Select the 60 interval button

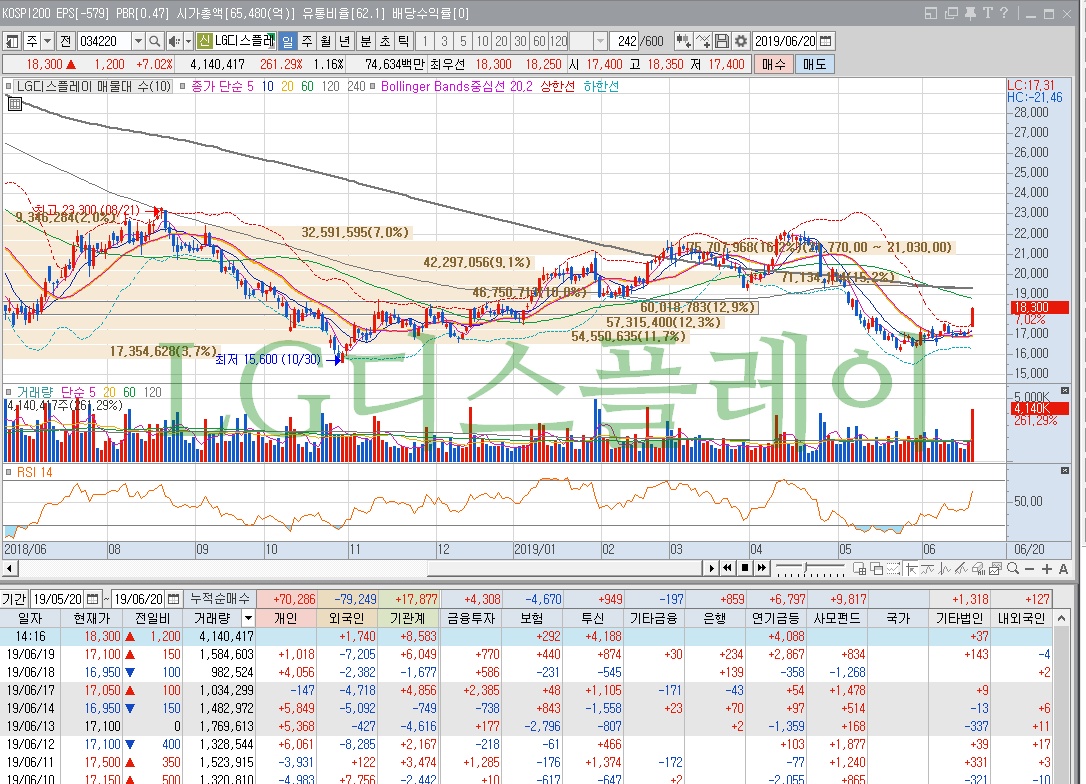[x=539, y=42]
